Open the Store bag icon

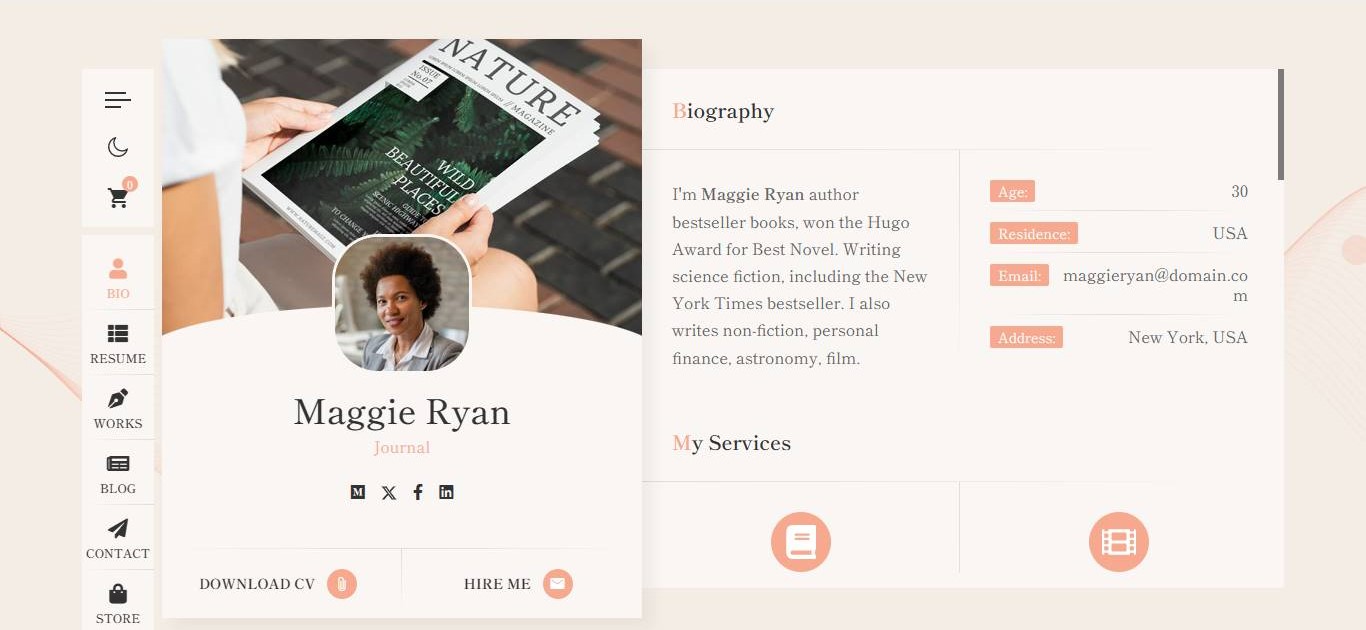pos(118,603)
